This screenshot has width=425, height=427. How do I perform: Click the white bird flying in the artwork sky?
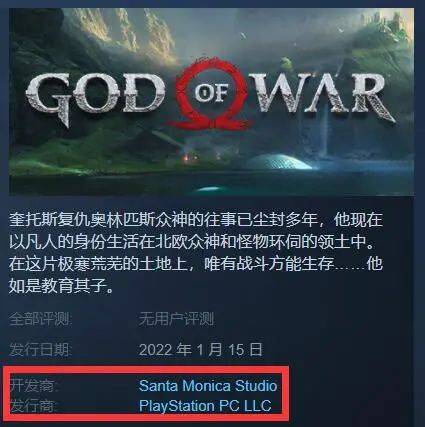pos(341,31)
